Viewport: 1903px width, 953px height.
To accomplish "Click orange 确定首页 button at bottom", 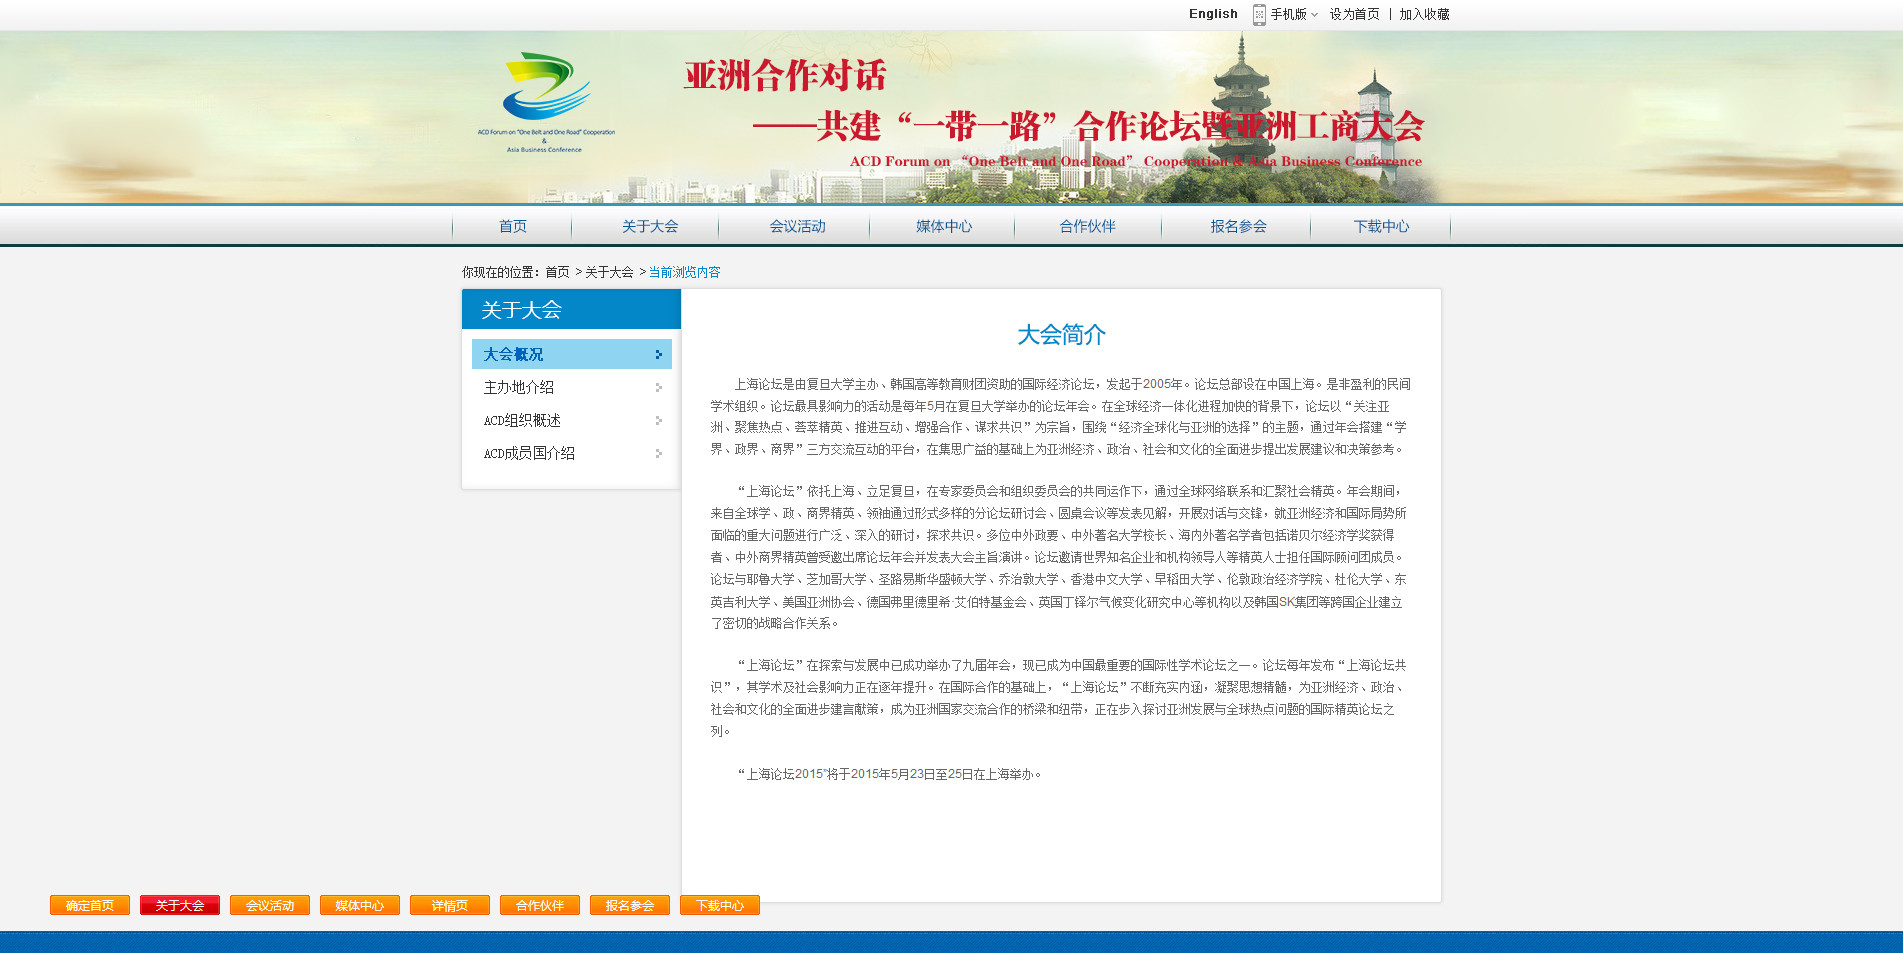I will coord(90,905).
